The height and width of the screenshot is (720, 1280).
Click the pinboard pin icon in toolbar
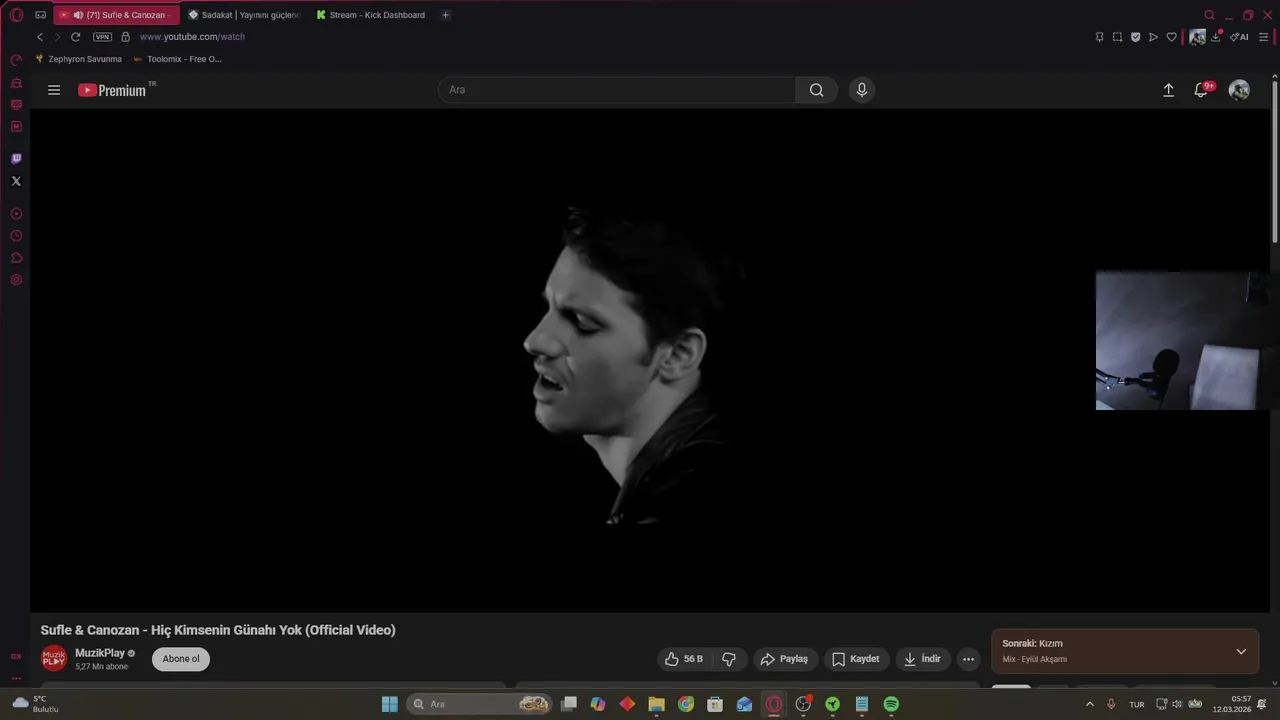[x=1099, y=37]
